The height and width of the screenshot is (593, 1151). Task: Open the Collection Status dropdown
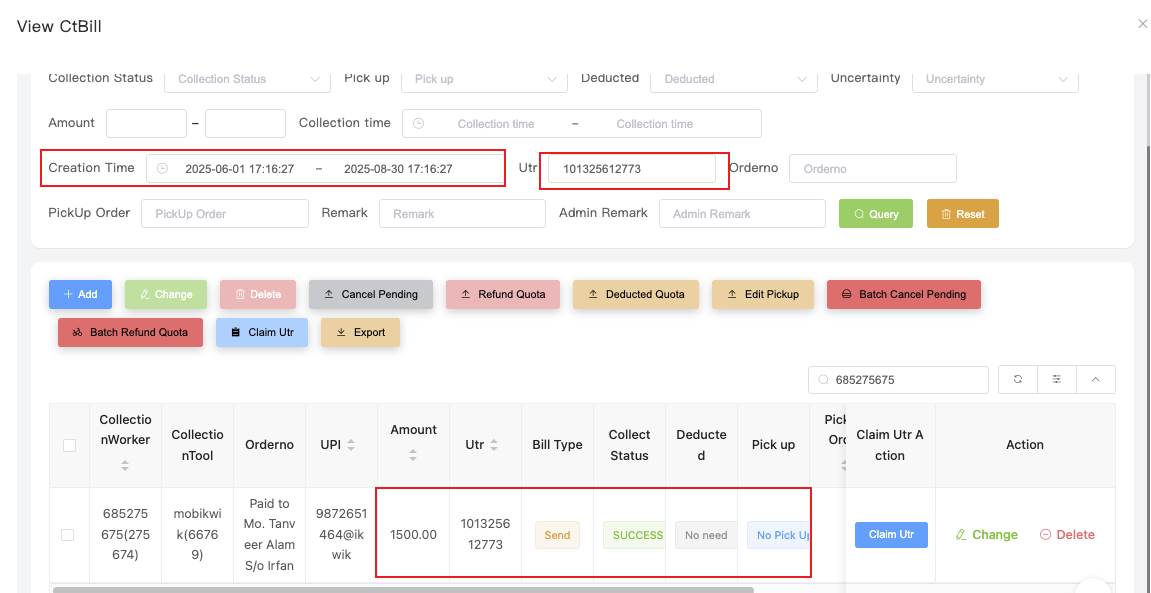point(247,79)
